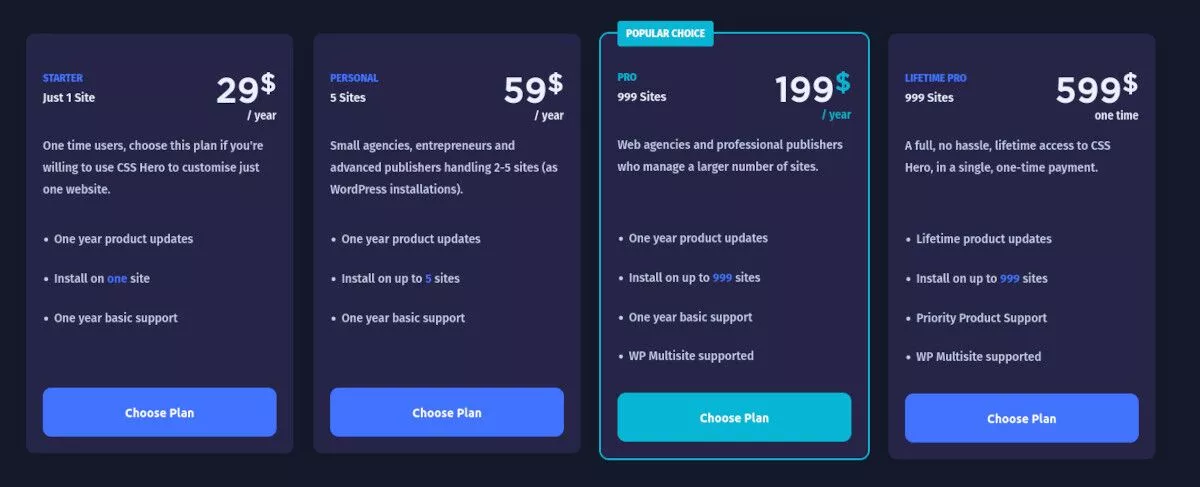Select the STARTER plan title
The image size is (1200, 487).
(x=63, y=78)
